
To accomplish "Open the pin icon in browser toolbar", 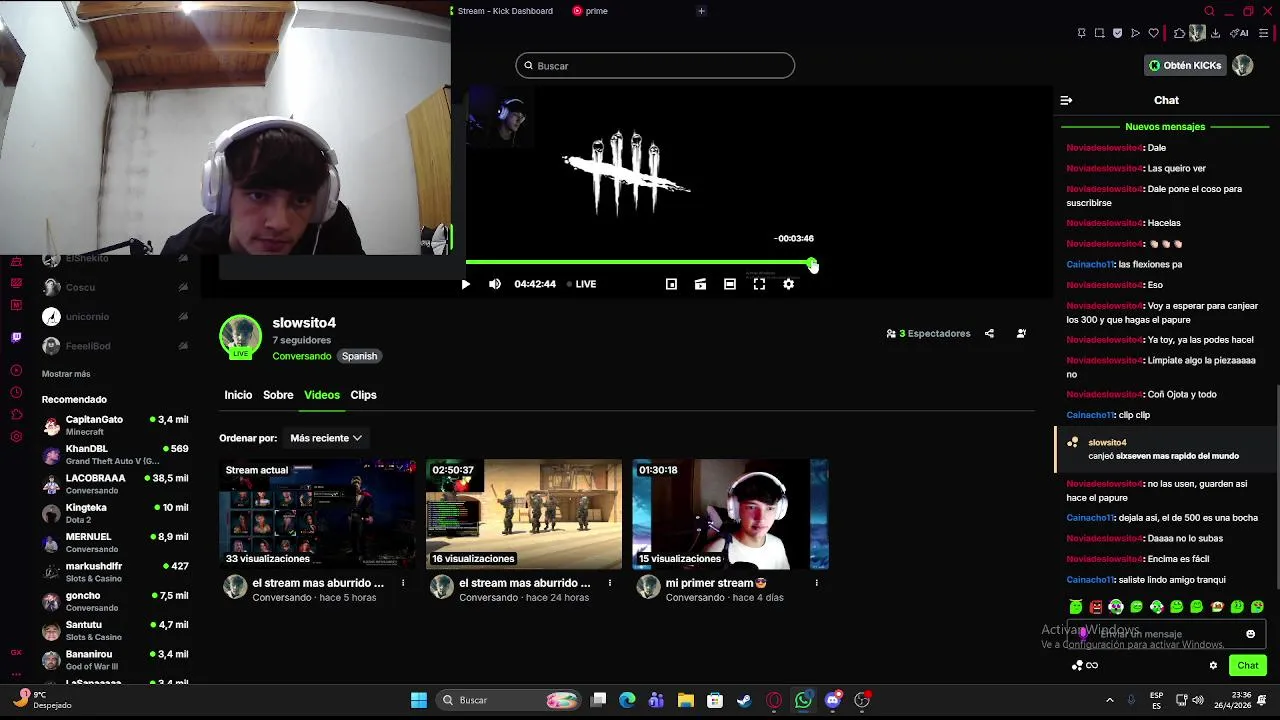I will click(1081, 33).
